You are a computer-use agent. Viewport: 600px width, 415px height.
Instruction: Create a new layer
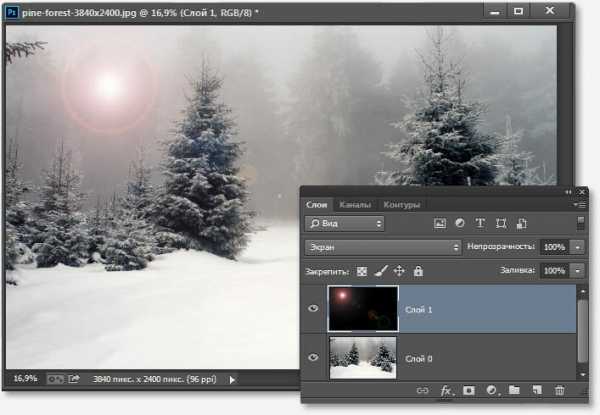coord(537,390)
